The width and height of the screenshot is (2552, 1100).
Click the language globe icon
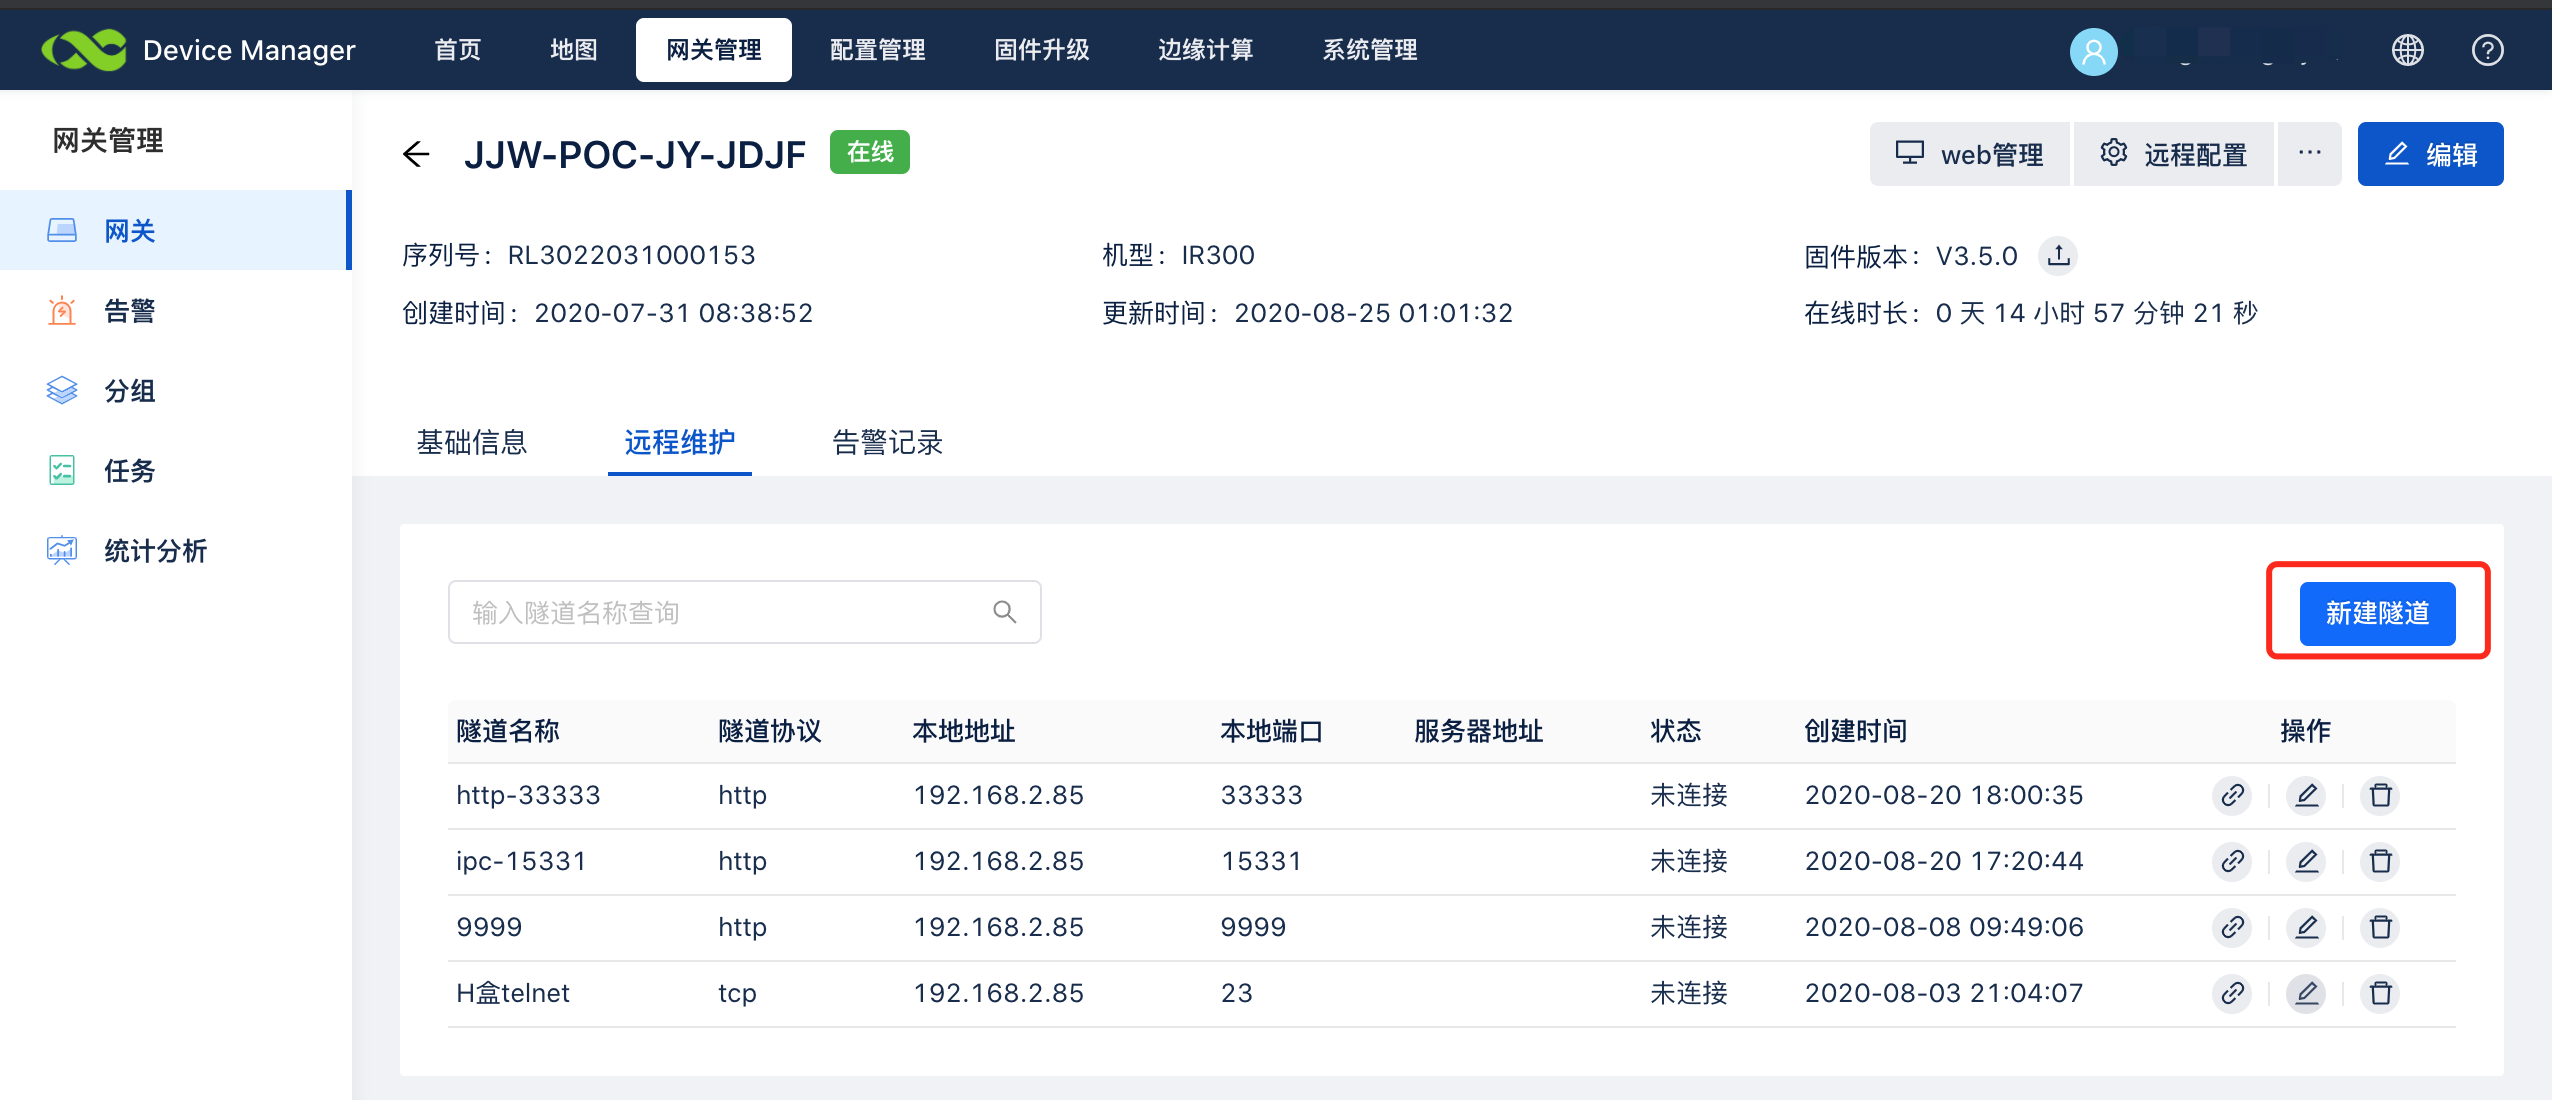click(x=2407, y=50)
